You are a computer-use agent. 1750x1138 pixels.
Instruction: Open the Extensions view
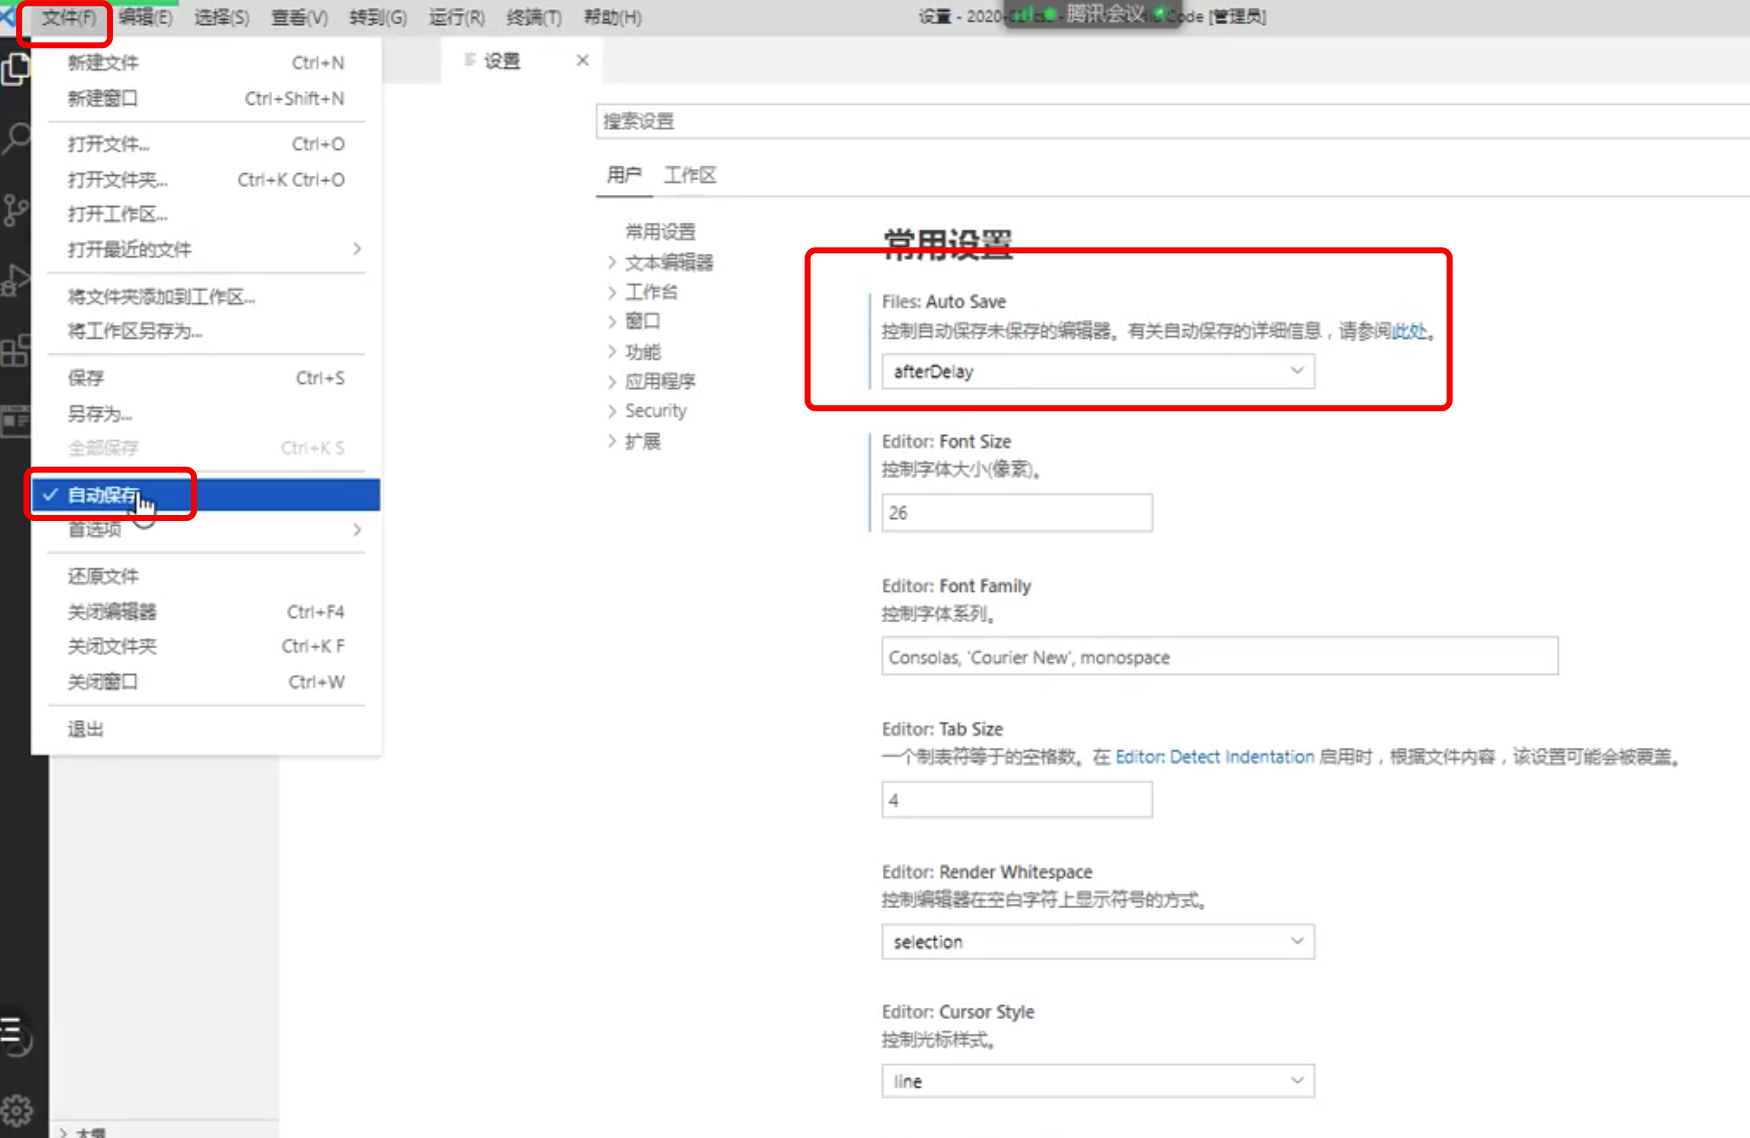[x=16, y=351]
